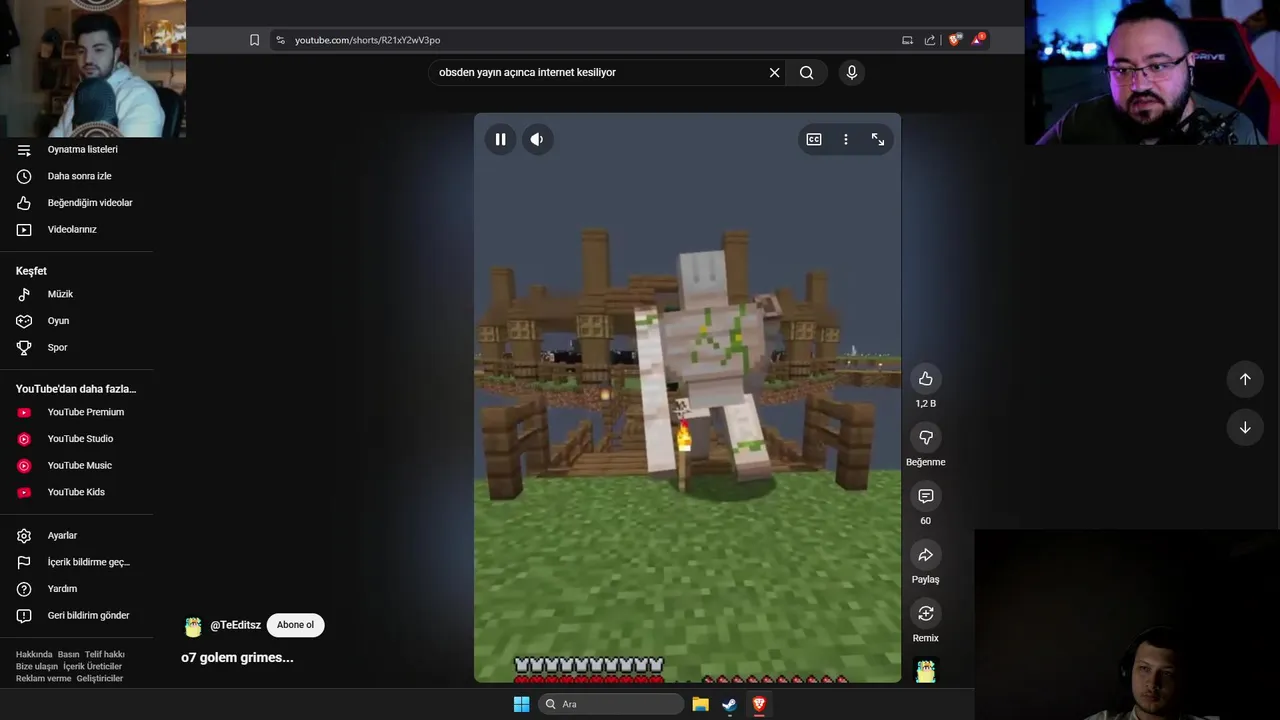Open Brave browser from taskbar
Viewport: 1280px width, 720px height.
tap(759, 704)
